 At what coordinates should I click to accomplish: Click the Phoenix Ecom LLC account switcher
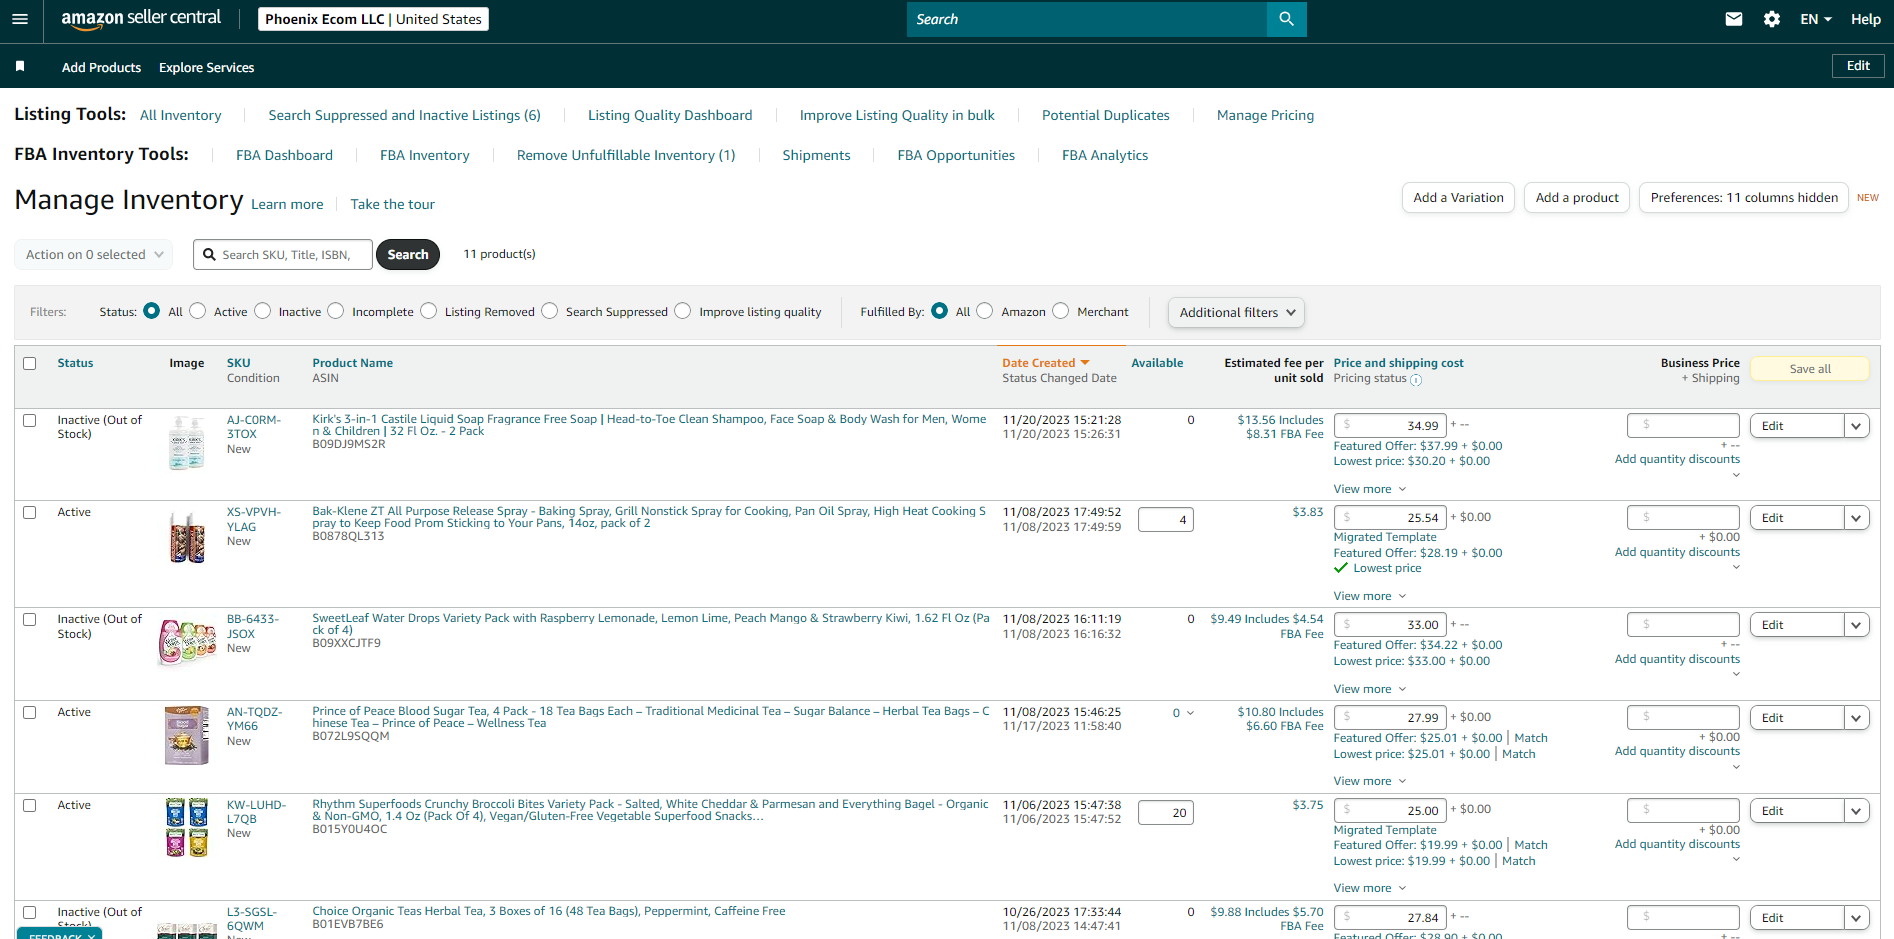pyautogui.click(x=373, y=19)
